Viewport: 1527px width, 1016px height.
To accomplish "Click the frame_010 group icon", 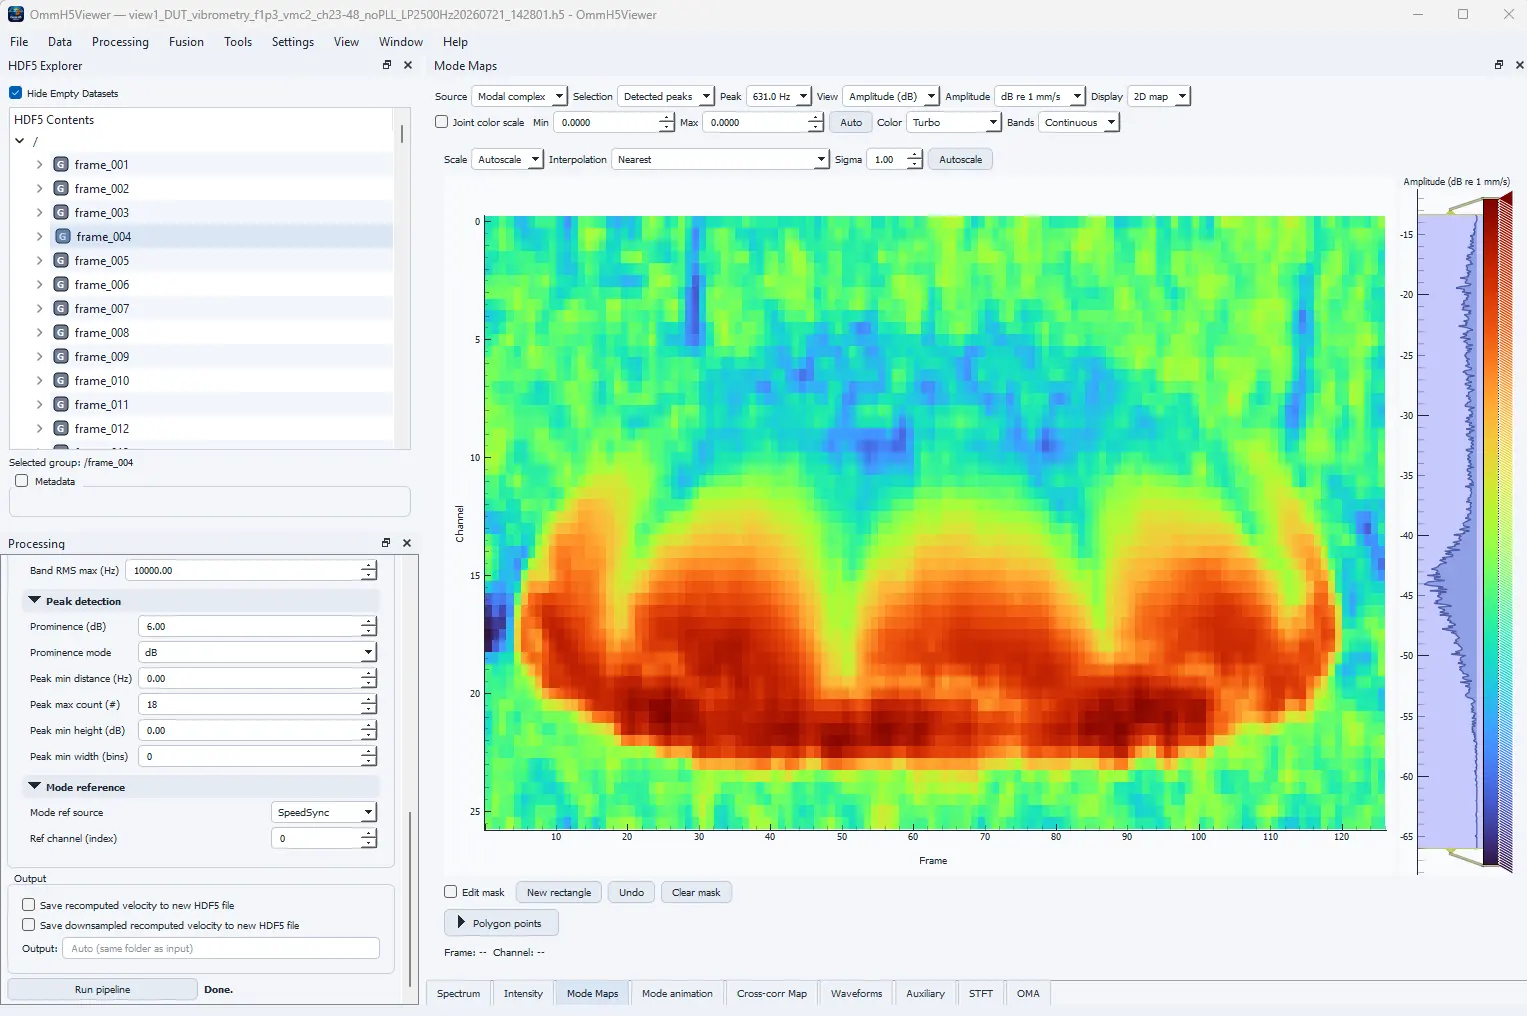I will [61, 381].
